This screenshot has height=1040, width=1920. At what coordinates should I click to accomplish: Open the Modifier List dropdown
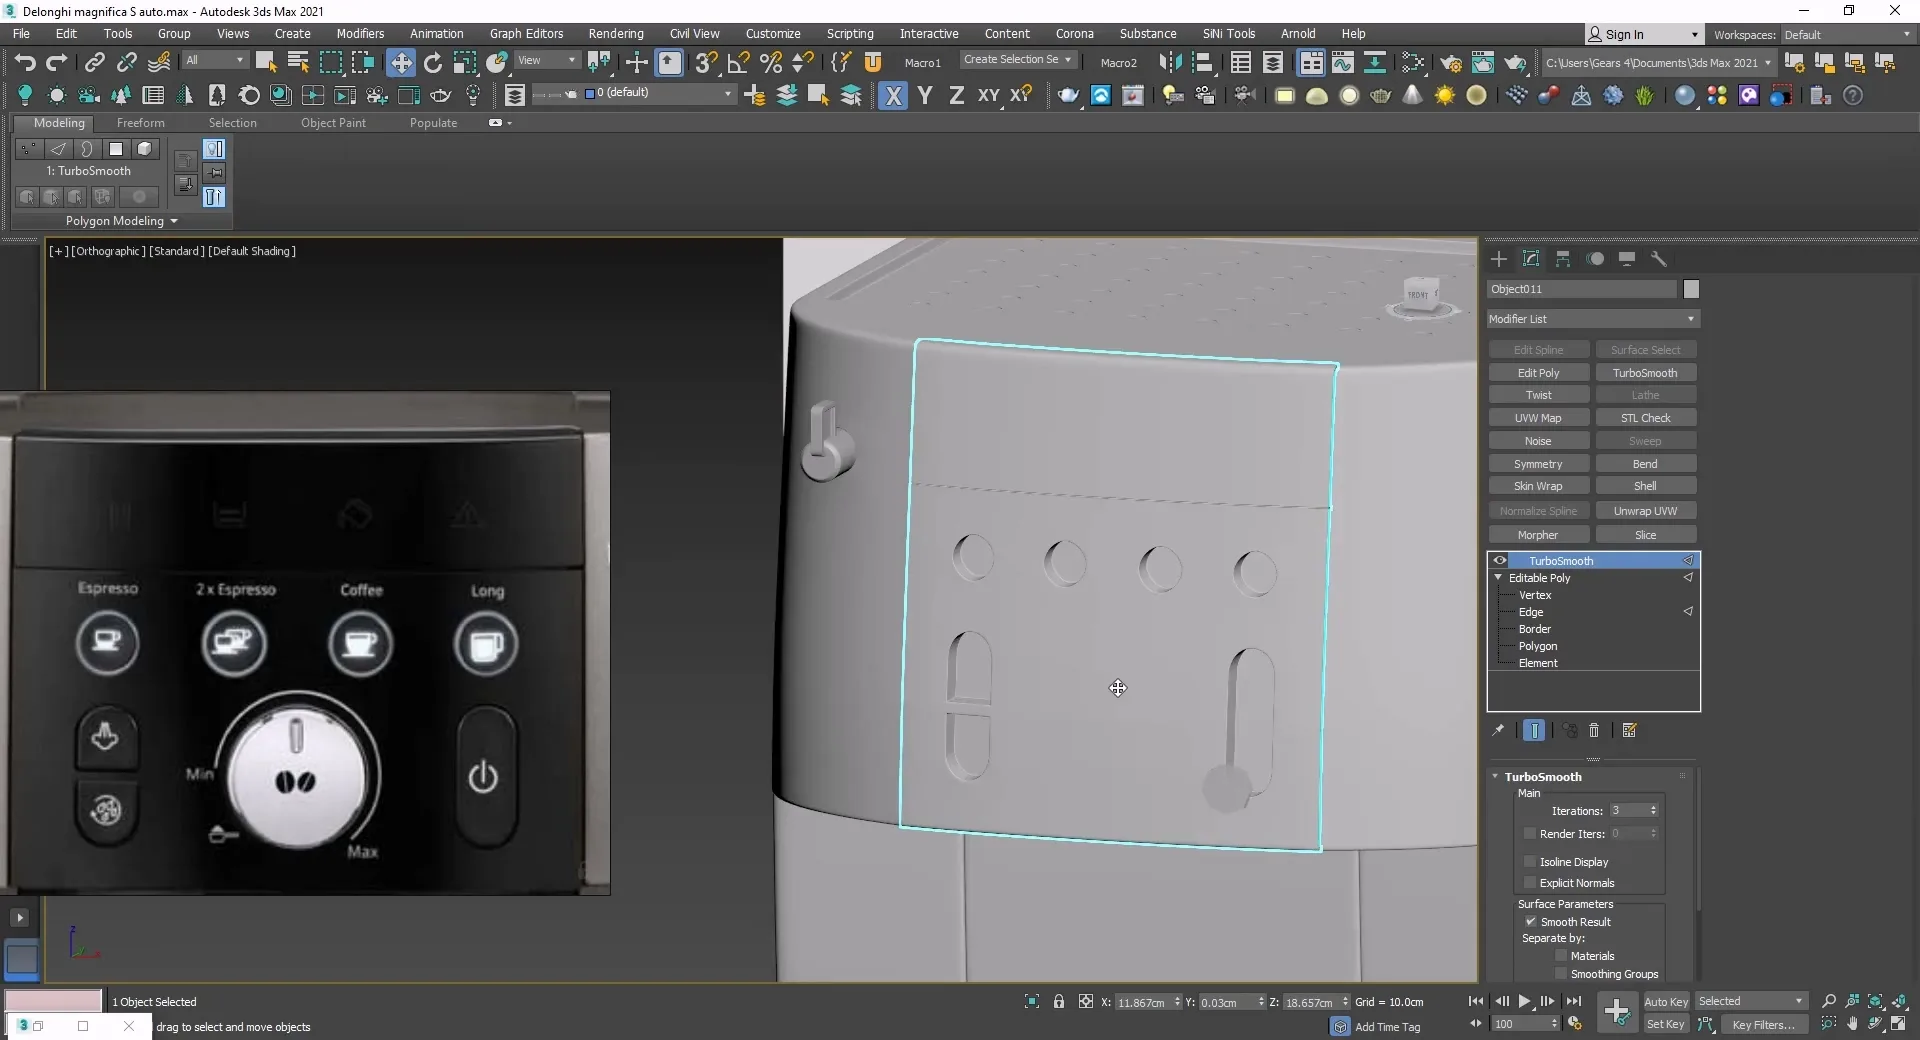coord(1593,319)
